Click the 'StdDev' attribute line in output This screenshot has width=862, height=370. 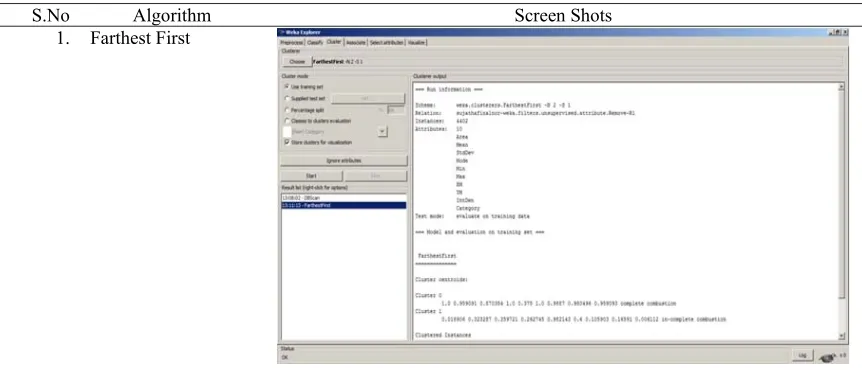point(465,152)
